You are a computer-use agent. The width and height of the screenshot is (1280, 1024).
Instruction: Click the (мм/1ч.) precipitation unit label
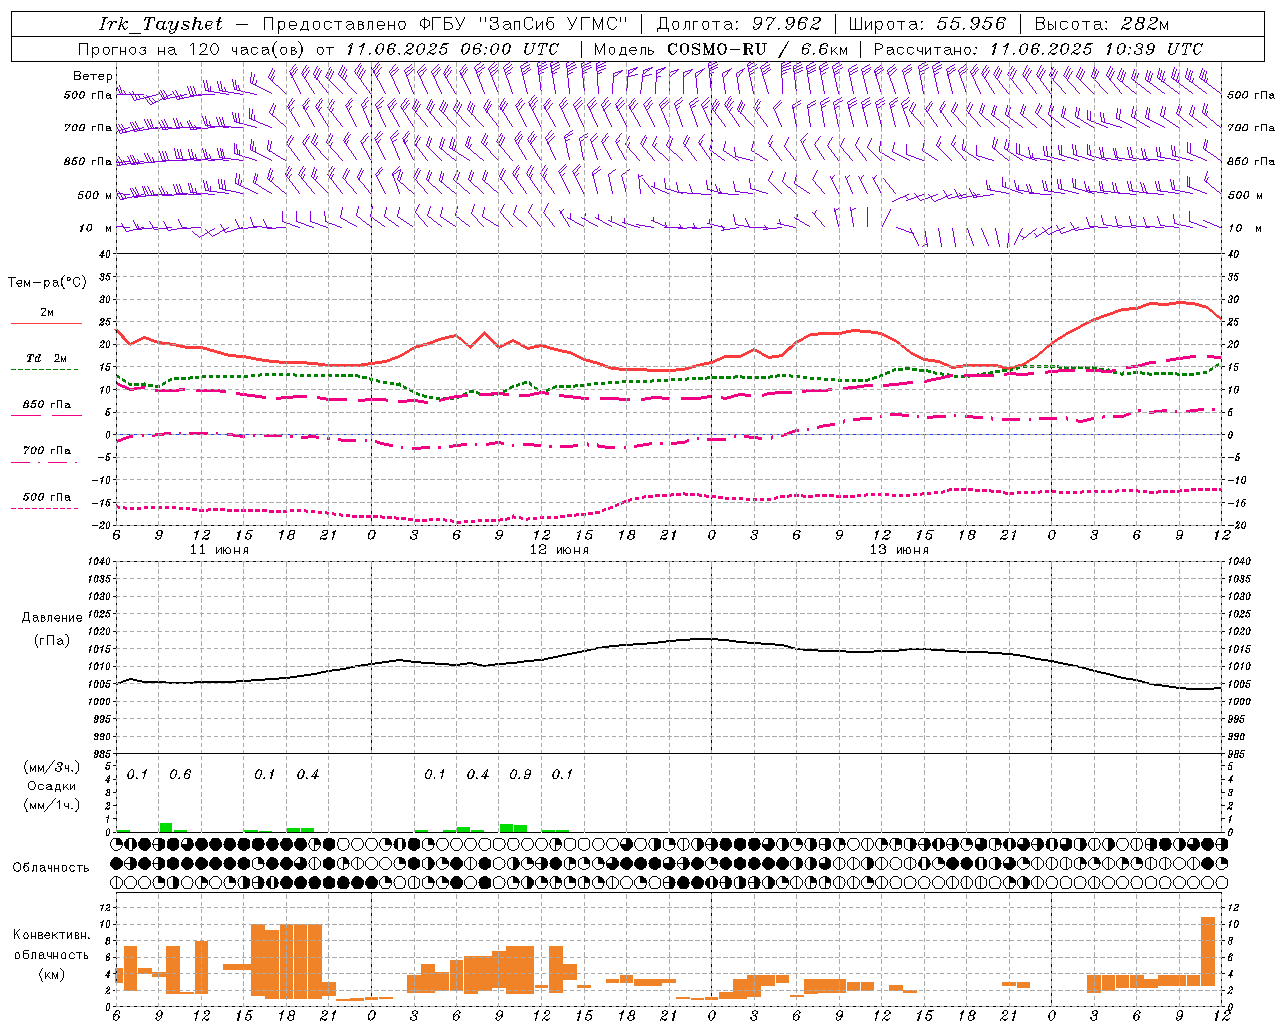coord(52,805)
